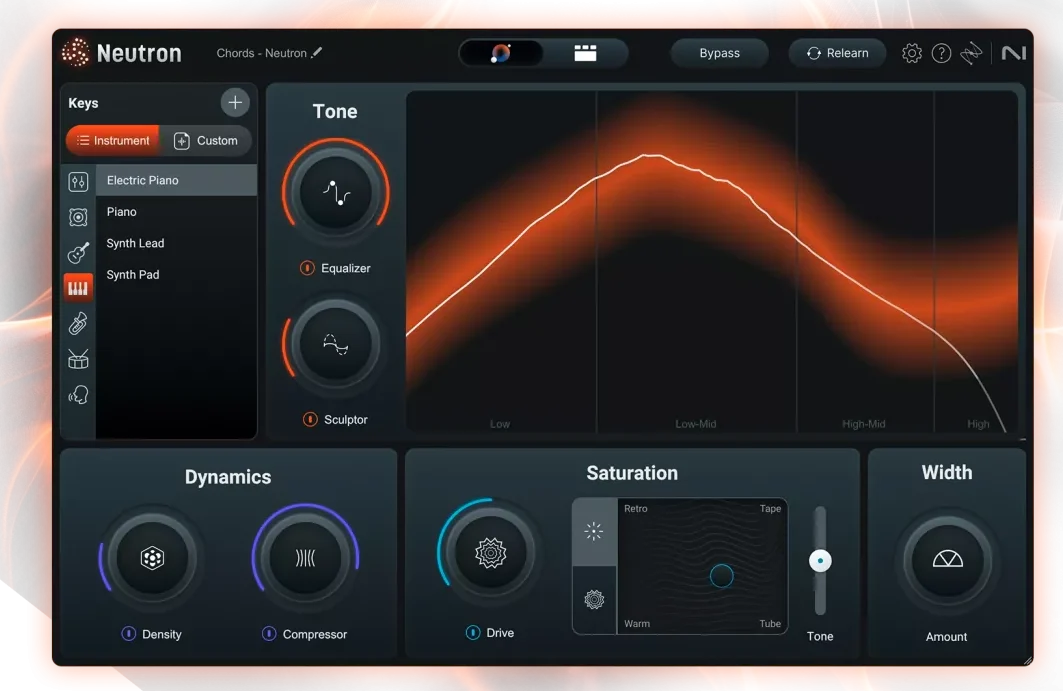The height and width of the screenshot is (691, 1063).
Task: Toggle the Equalizer power button
Action: point(307,268)
